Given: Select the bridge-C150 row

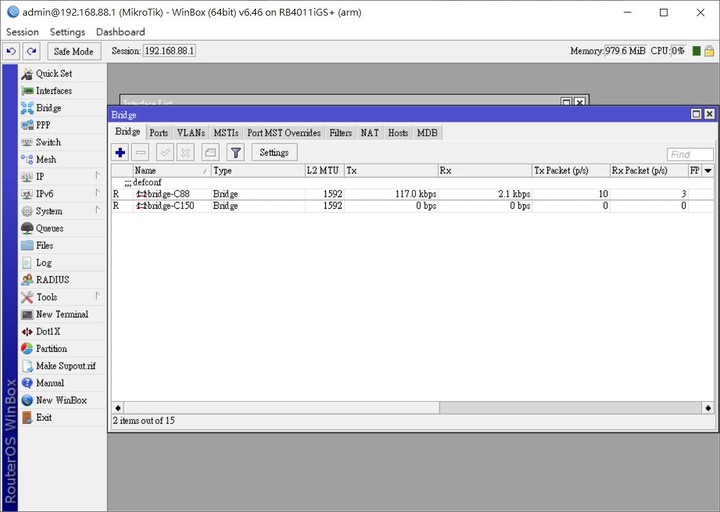Looking at the screenshot, I should pos(412,206).
